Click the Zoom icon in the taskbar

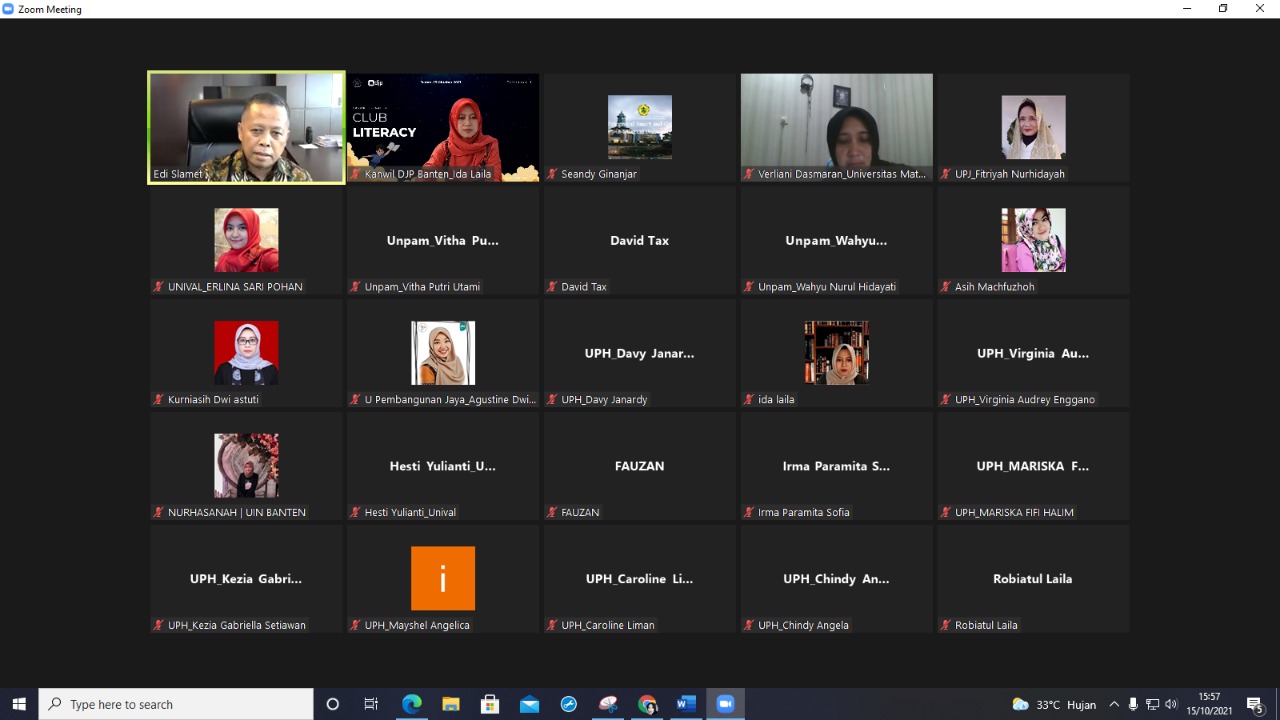725,704
